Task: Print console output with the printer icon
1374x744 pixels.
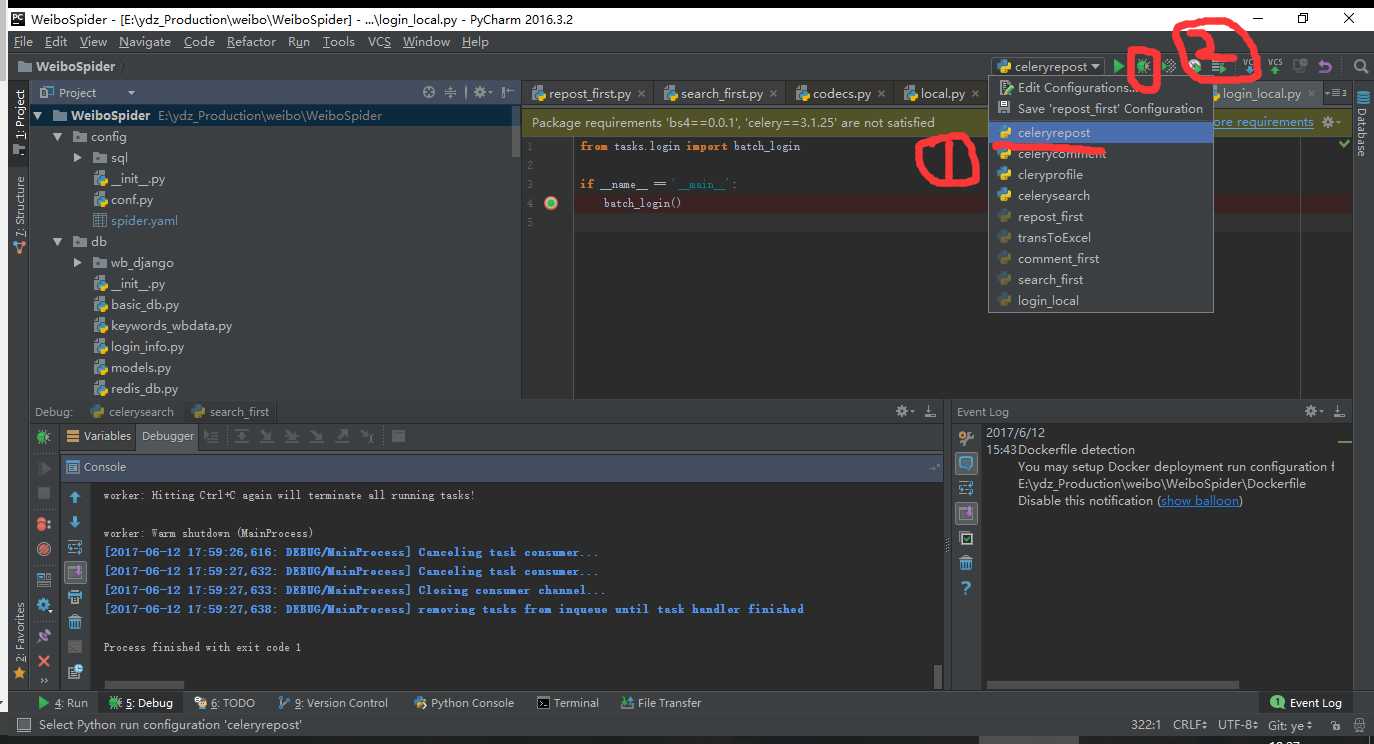Action: pos(75,597)
